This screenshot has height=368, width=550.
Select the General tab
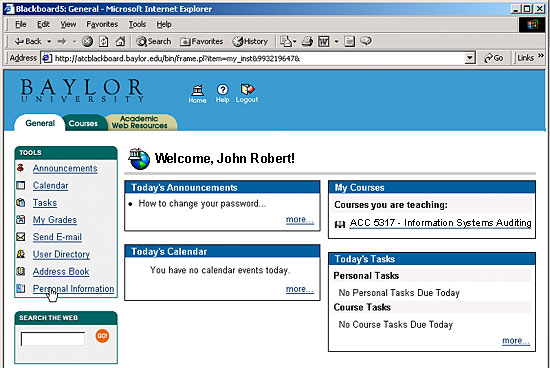[x=40, y=123]
